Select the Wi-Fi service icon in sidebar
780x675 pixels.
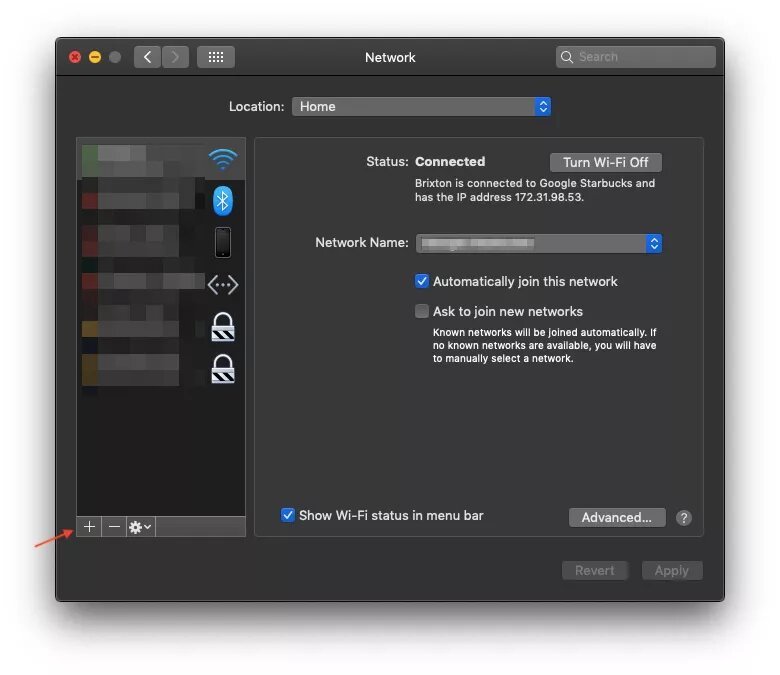pyautogui.click(x=222, y=159)
